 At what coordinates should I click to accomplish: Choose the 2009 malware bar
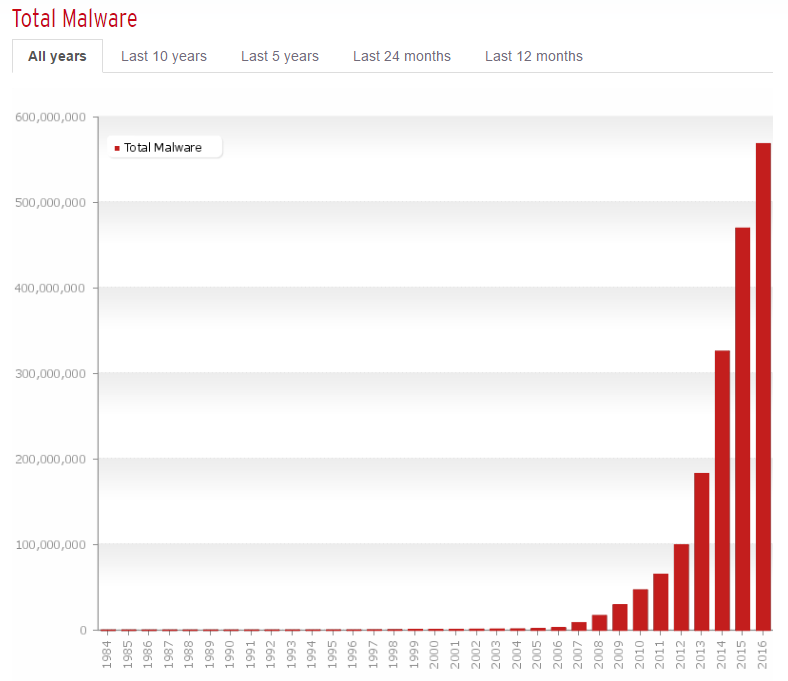(619, 617)
